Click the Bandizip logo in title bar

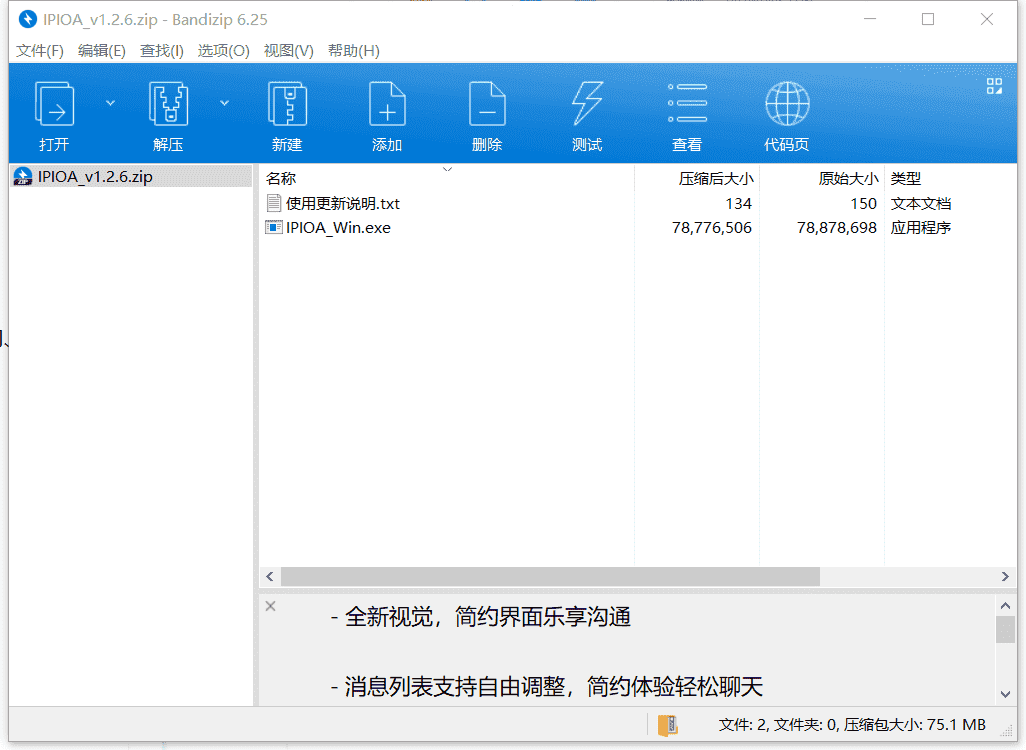27,19
